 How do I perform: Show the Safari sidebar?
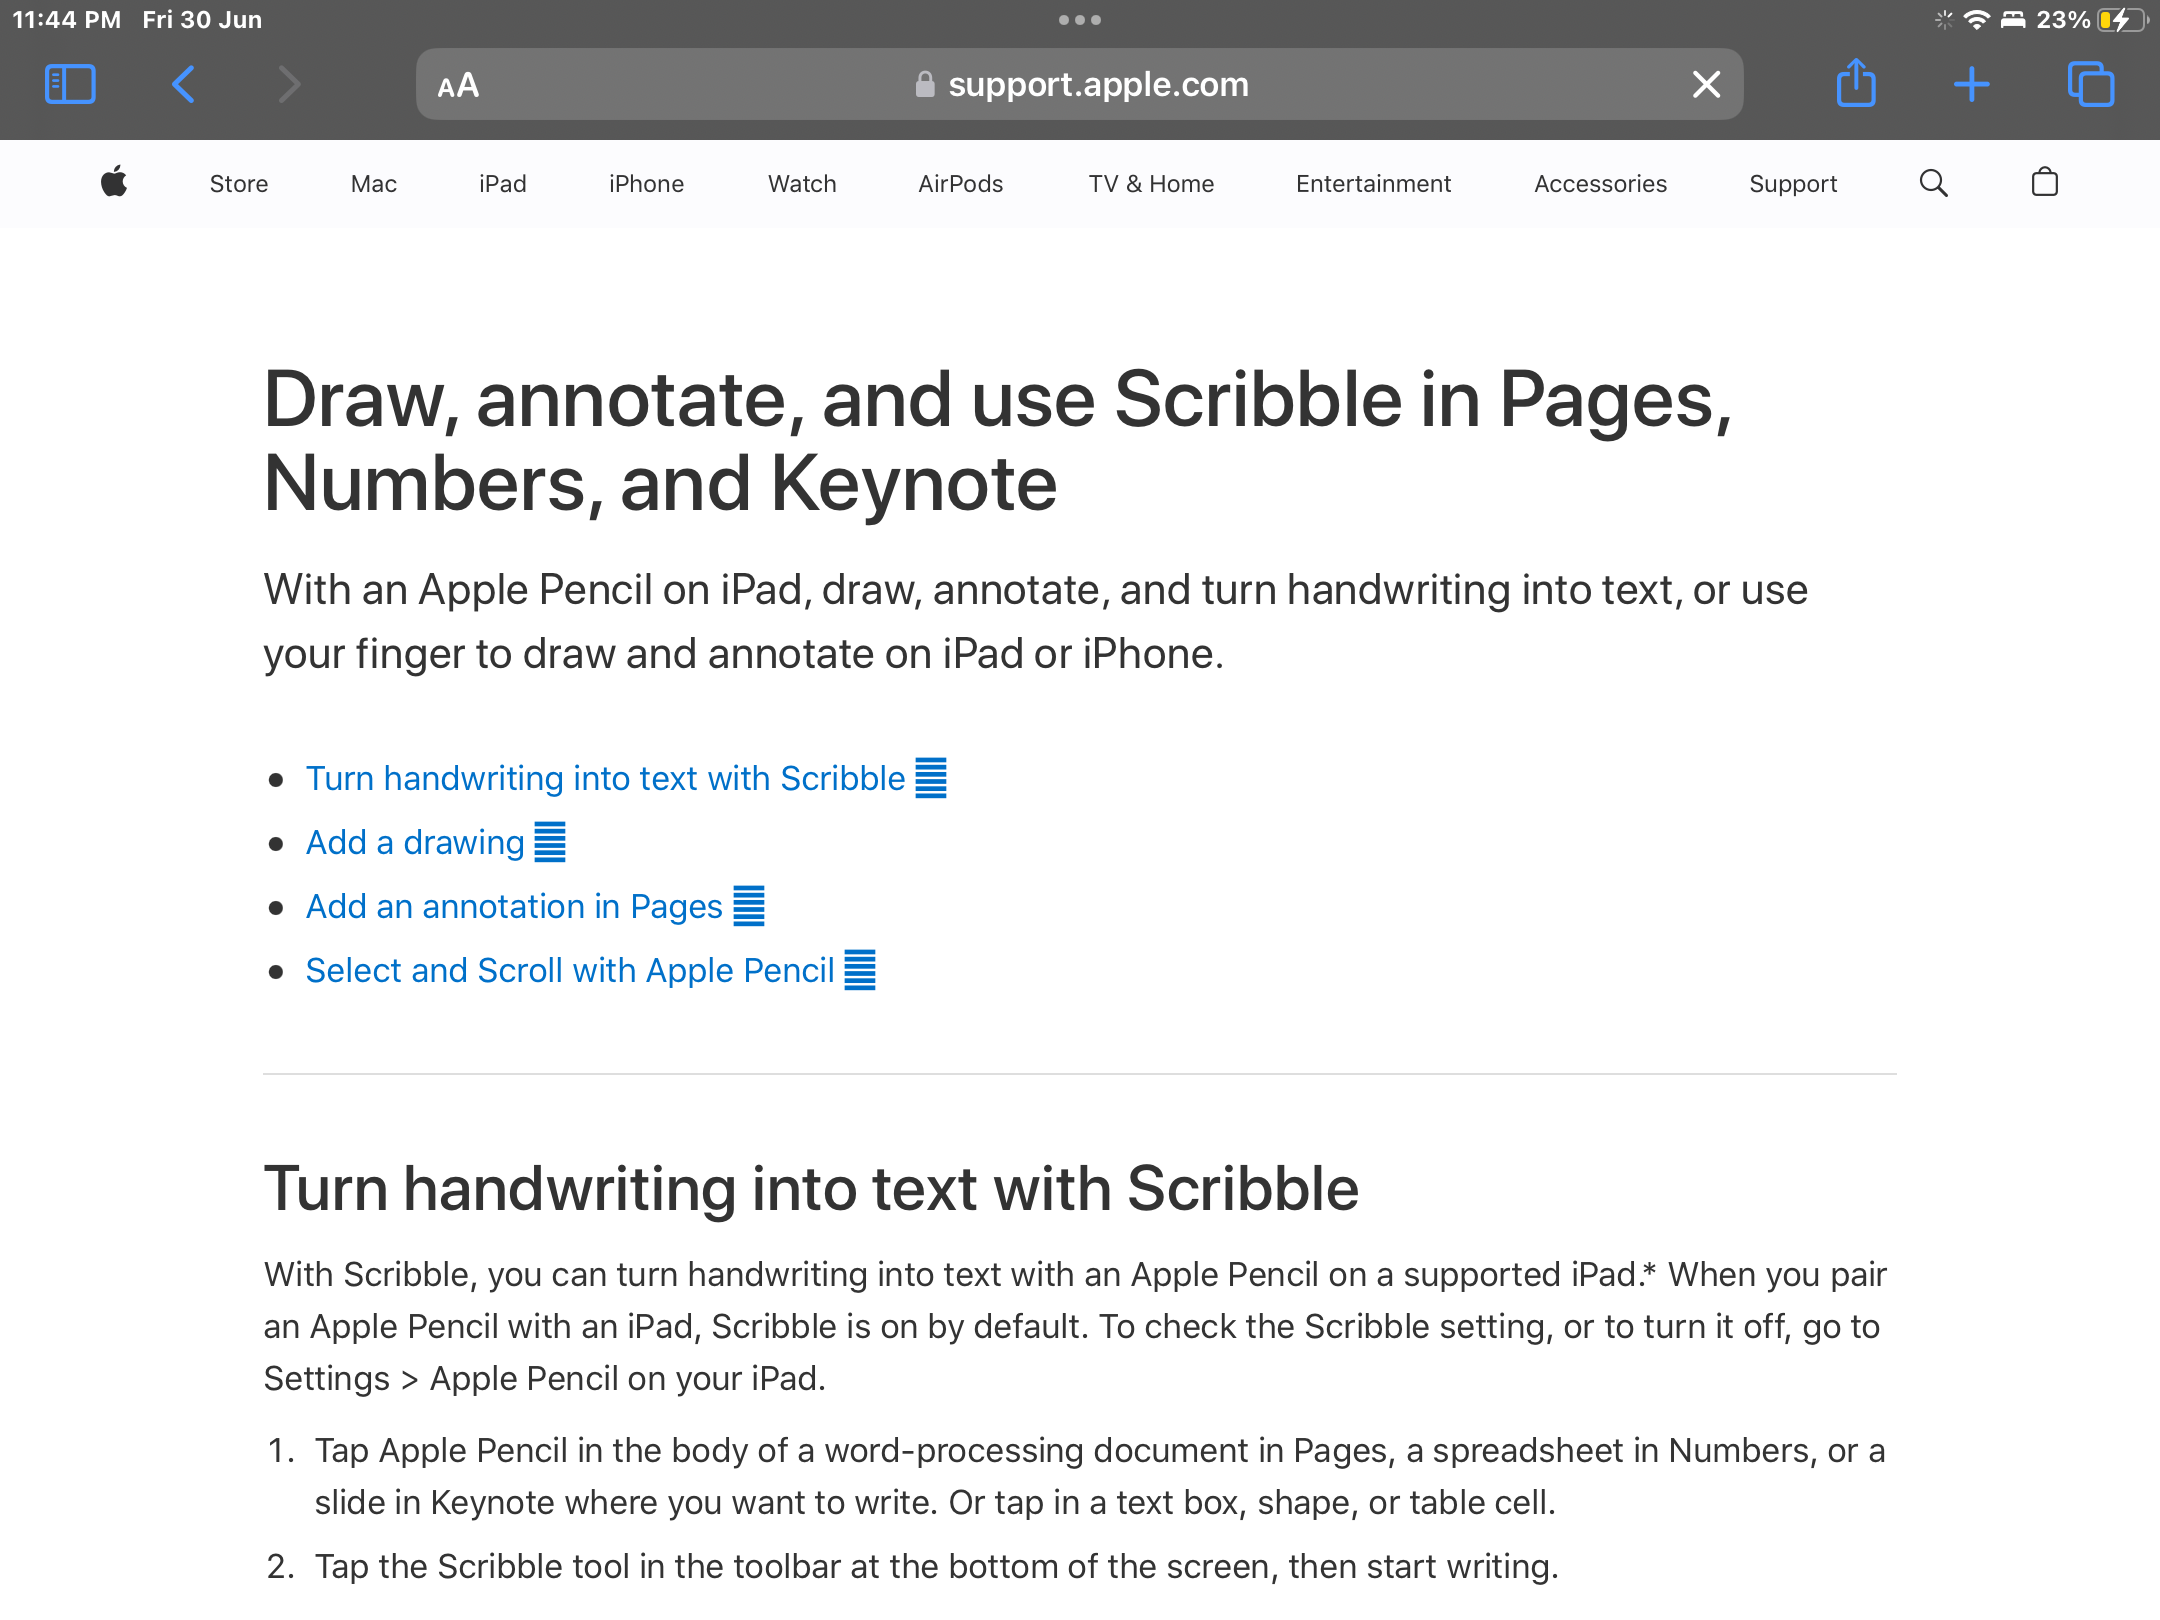pos(70,85)
